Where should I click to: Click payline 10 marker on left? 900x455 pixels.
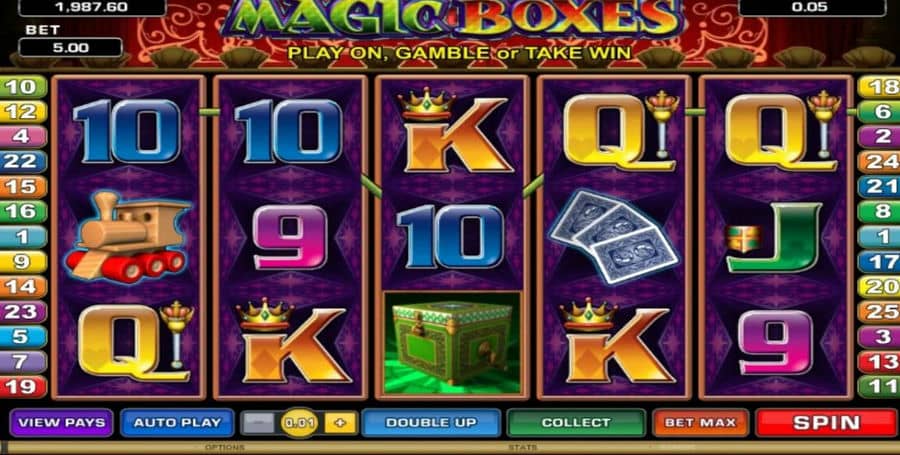point(22,87)
